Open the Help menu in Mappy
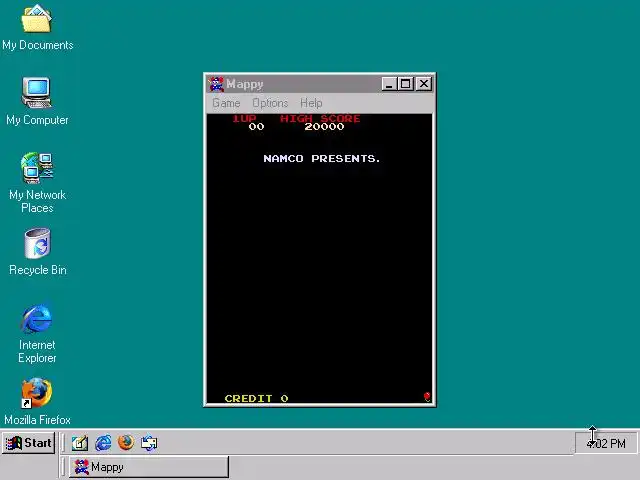The image size is (640, 480). tap(311, 103)
